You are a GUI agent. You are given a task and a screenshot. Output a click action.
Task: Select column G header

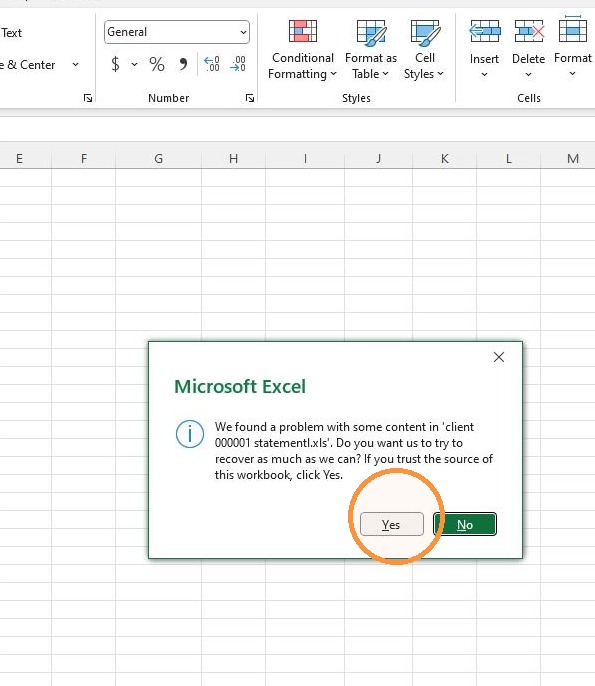click(x=158, y=158)
